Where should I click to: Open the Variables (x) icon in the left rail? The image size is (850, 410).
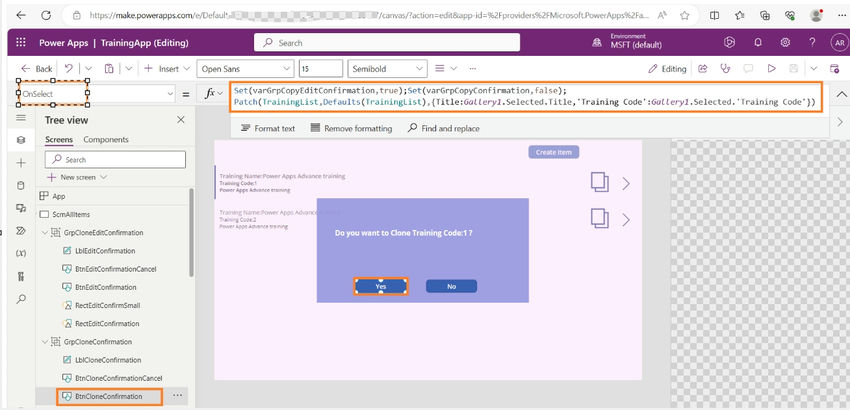tap(21, 253)
